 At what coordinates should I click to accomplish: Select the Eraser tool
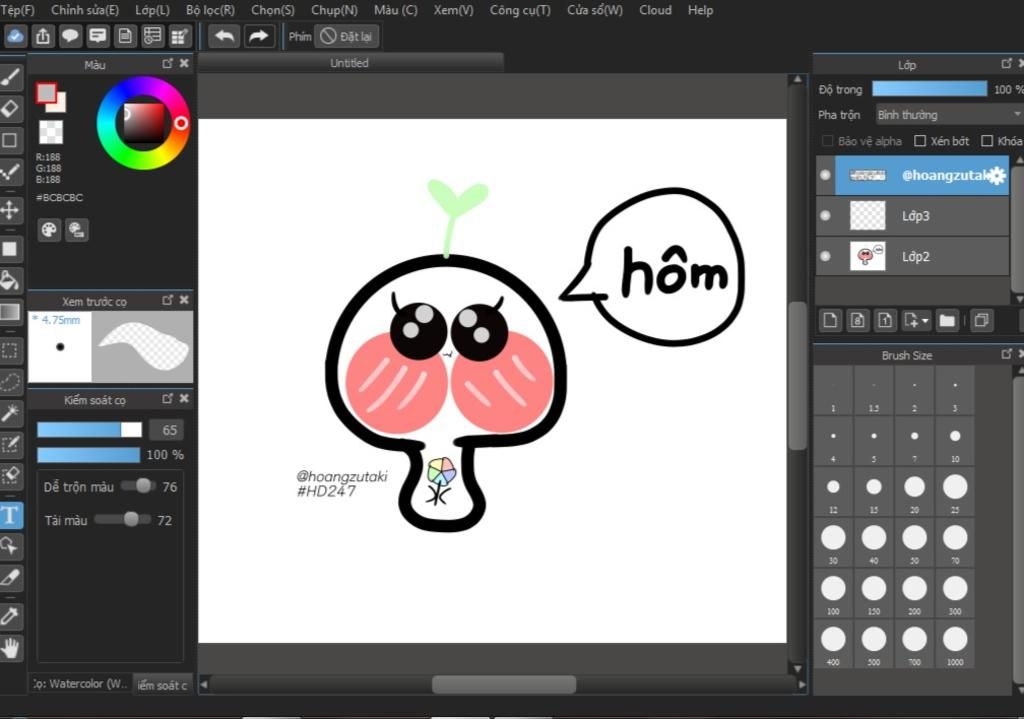click(11, 108)
